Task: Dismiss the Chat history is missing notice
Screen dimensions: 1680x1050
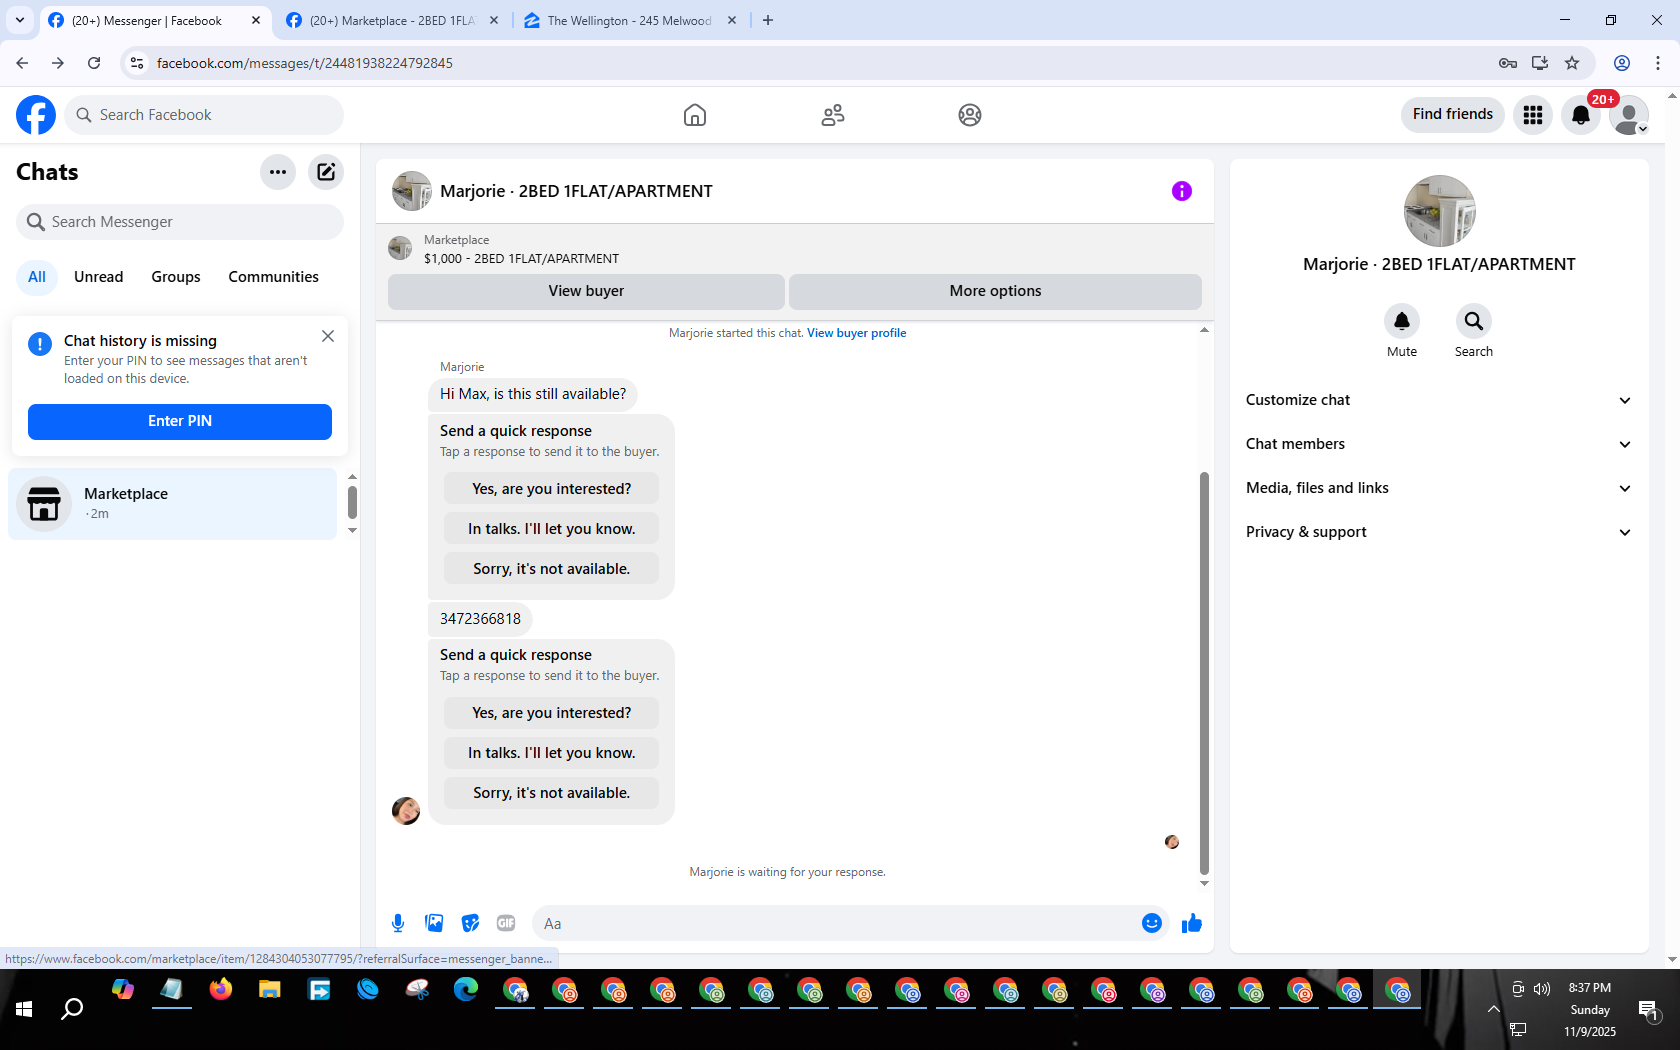Action: click(x=328, y=336)
